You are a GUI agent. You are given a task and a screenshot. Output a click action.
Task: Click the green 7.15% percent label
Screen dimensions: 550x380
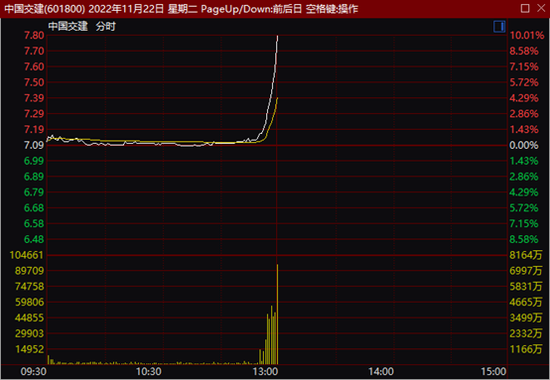point(524,224)
